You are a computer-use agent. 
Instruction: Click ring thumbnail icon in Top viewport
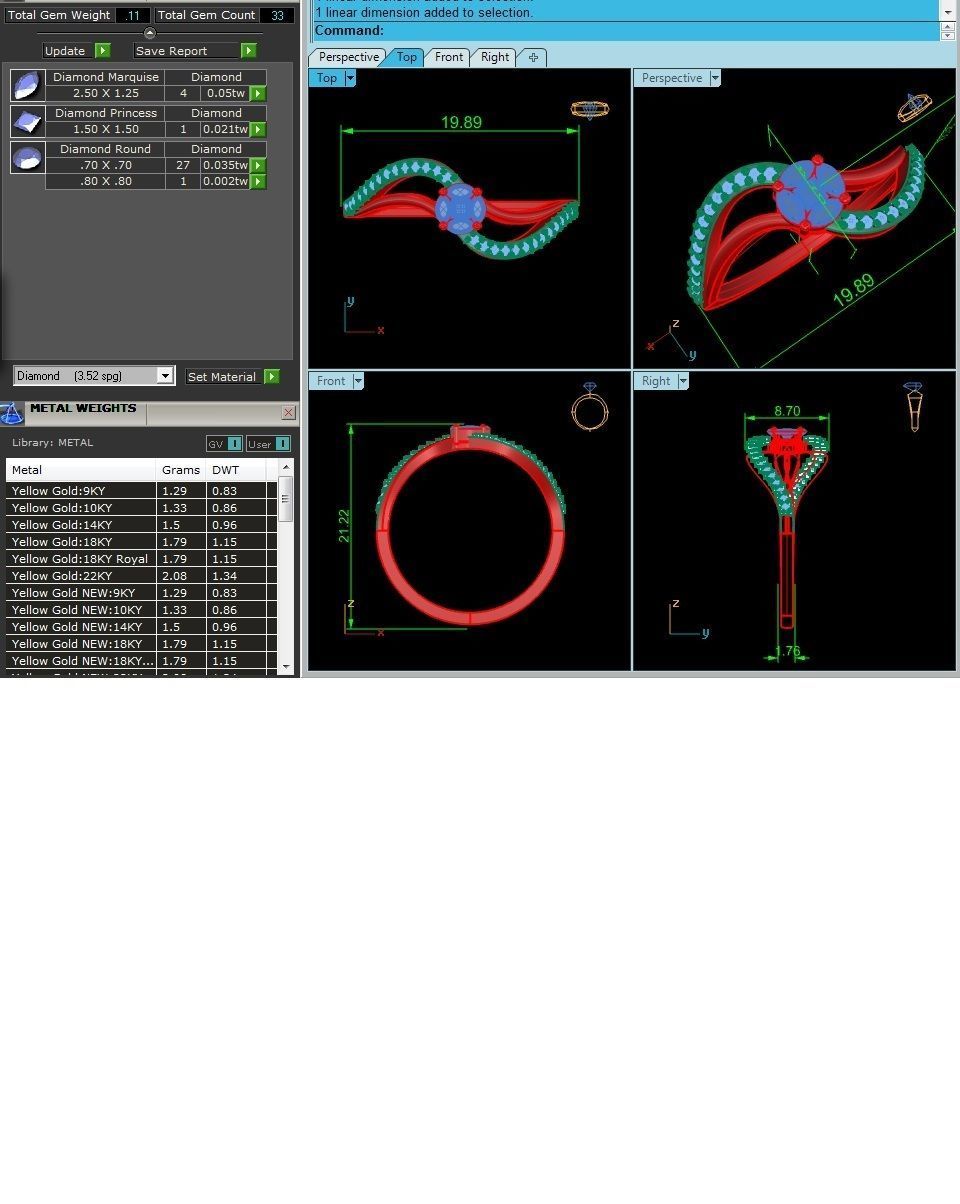[590, 109]
